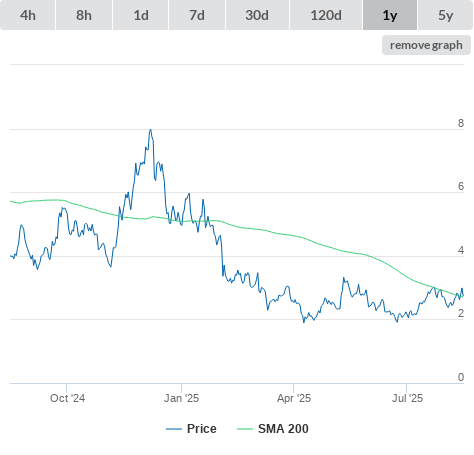This screenshot has width=474, height=455.
Task: Click the remove graph button
Action: click(426, 45)
